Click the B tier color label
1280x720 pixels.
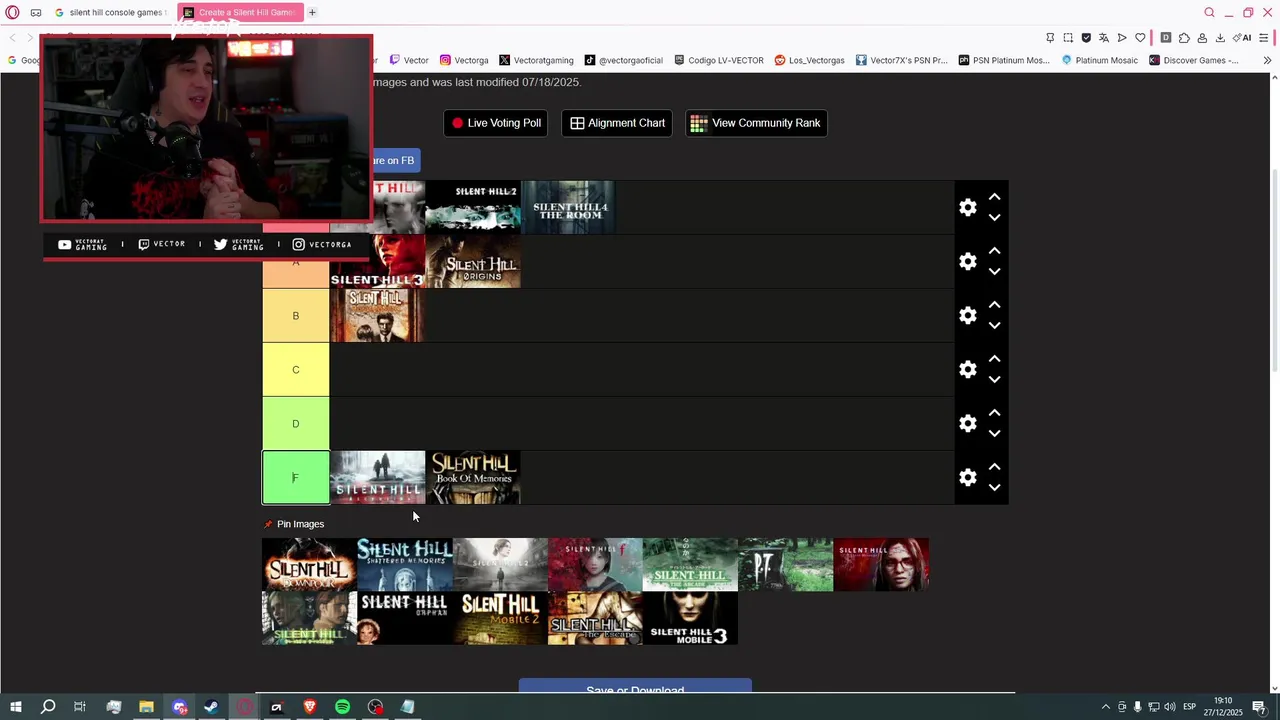tap(295, 316)
